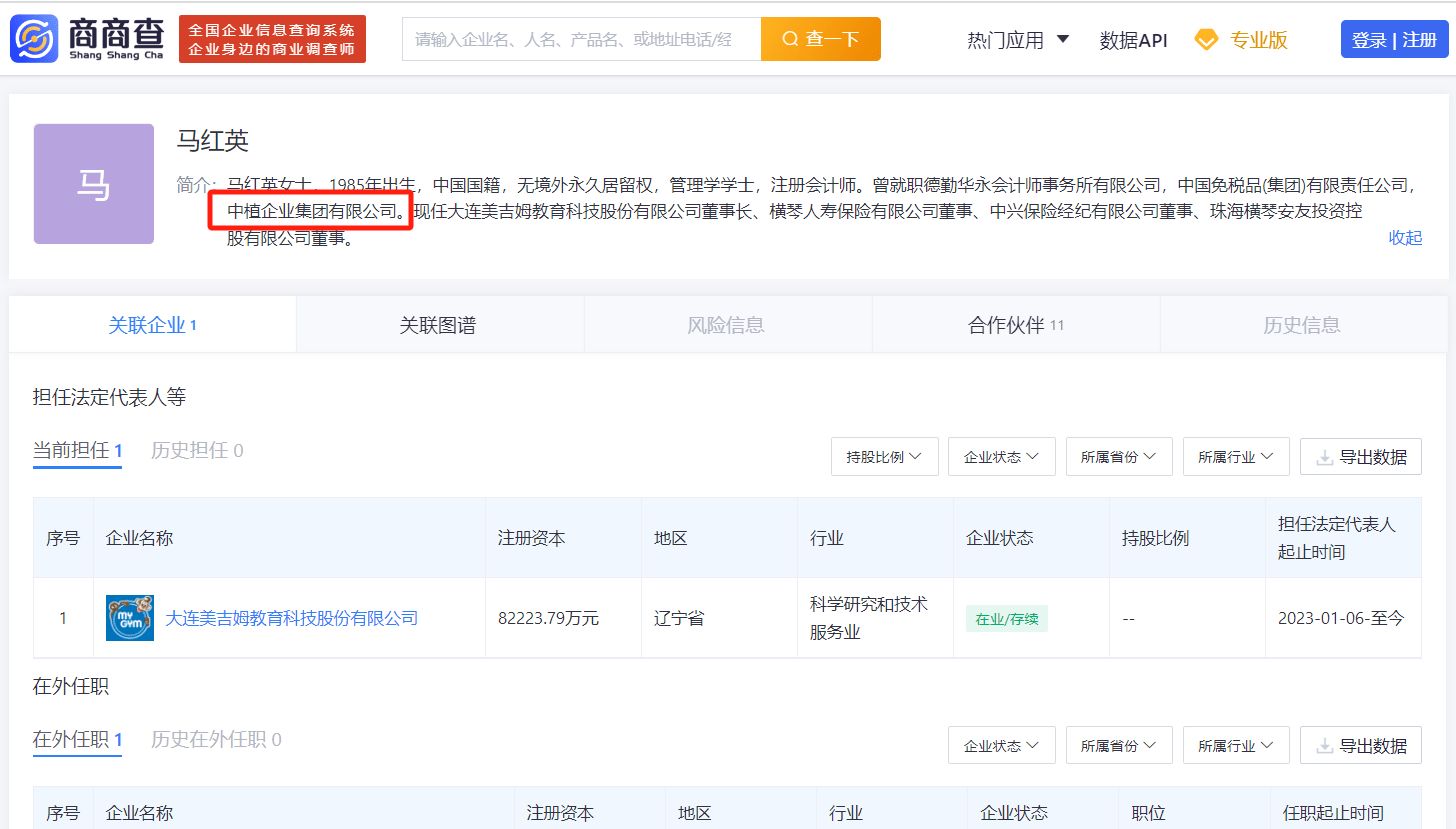Open 所属行业 filter in 在外任职 section
This screenshot has width=1456, height=829.
pyautogui.click(x=1236, y=746)
